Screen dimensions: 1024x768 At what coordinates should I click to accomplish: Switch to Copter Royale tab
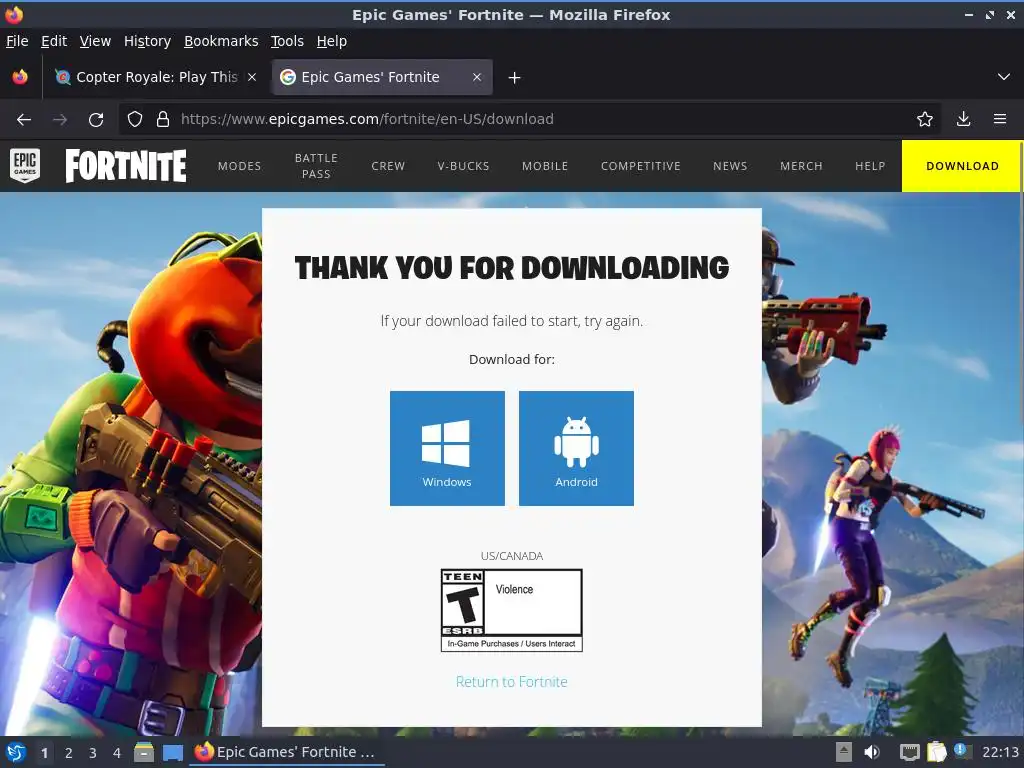(157, 77)
